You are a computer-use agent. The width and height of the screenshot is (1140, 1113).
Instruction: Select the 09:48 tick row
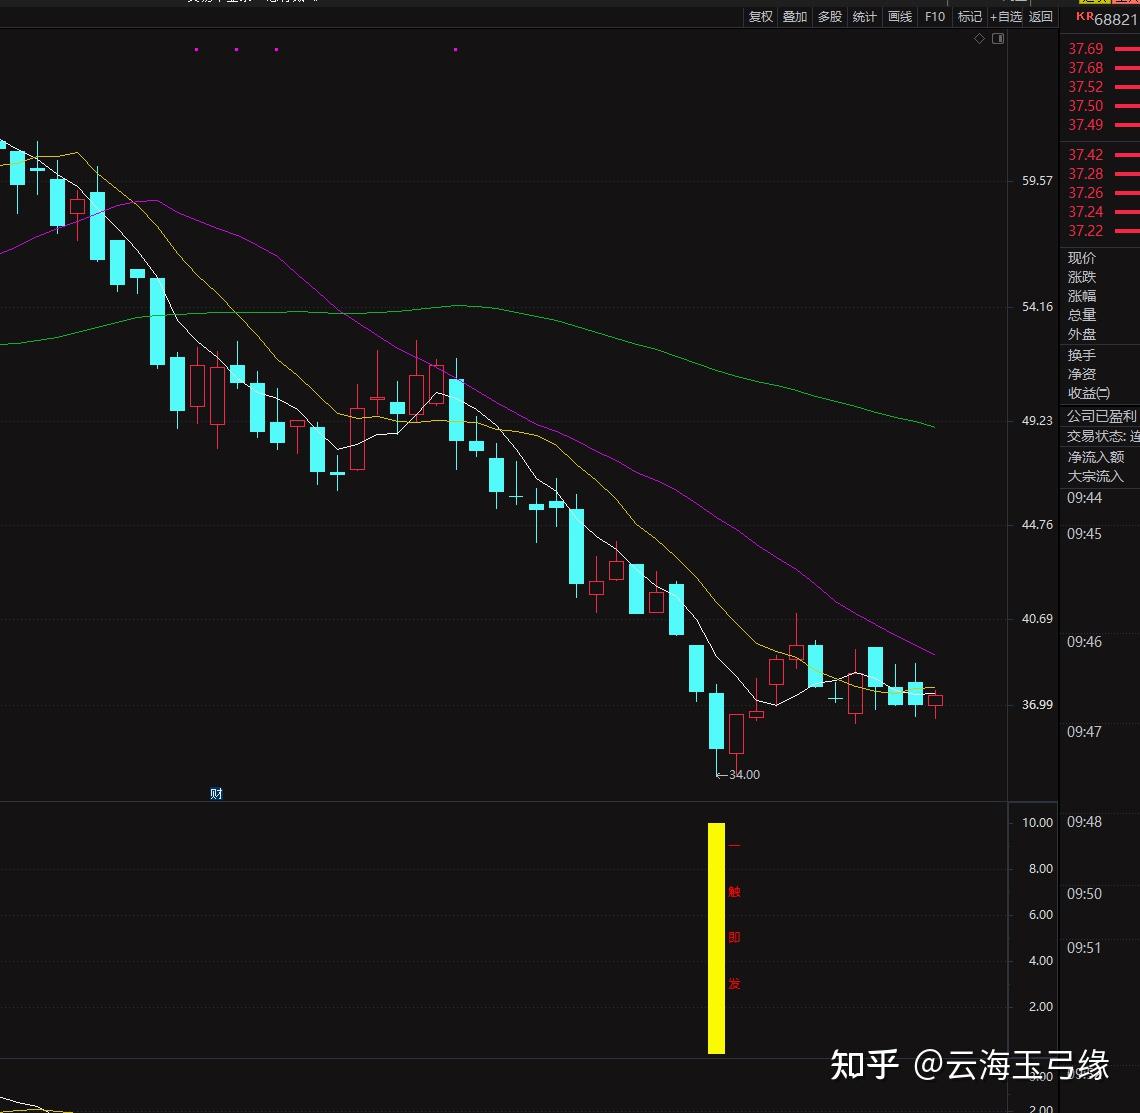tap(1084, 821)
